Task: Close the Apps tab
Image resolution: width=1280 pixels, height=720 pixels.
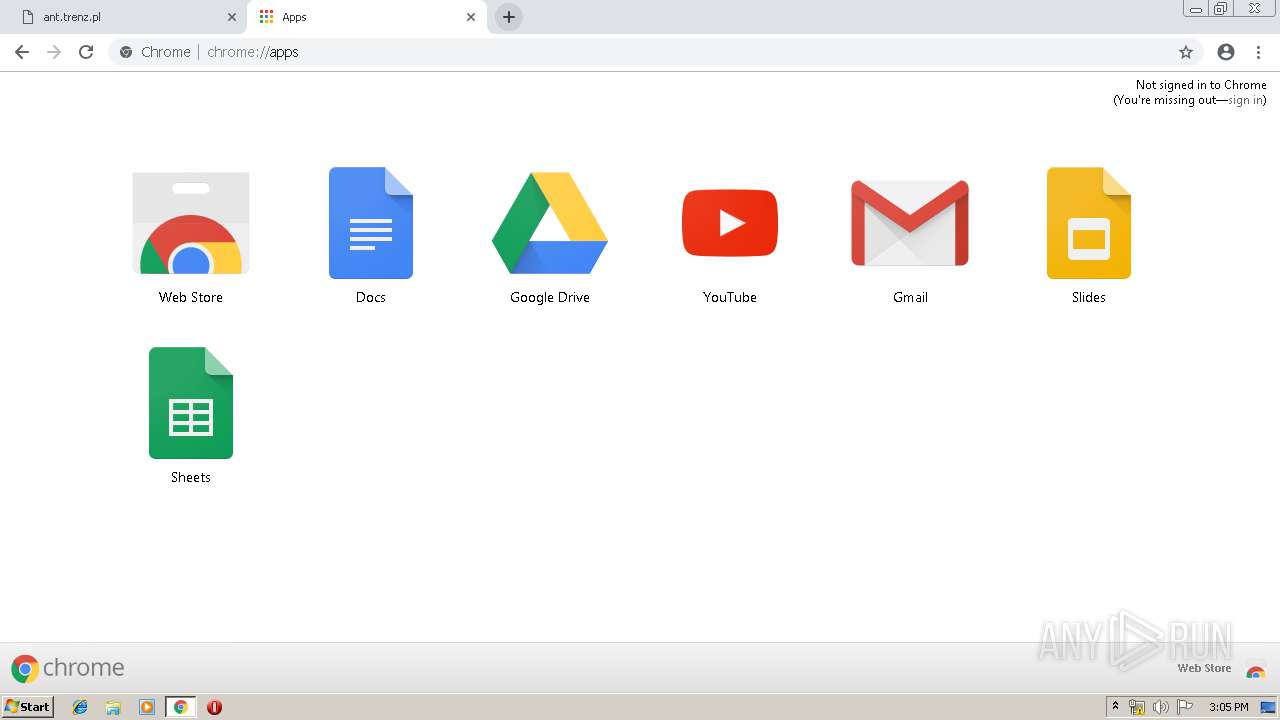Action: coord(471,17)
